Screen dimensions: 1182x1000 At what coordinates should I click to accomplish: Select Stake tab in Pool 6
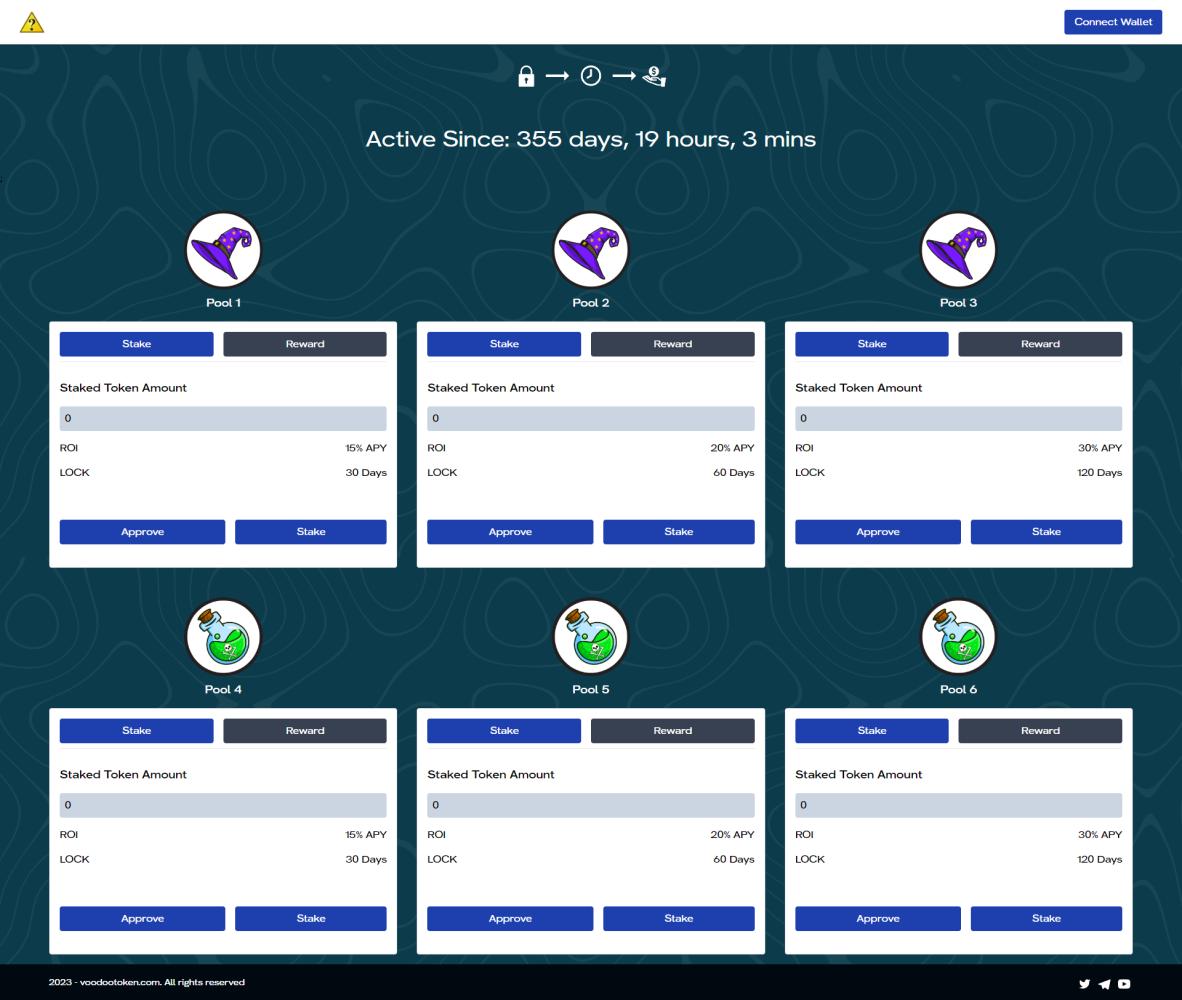[x=871, y=731]
